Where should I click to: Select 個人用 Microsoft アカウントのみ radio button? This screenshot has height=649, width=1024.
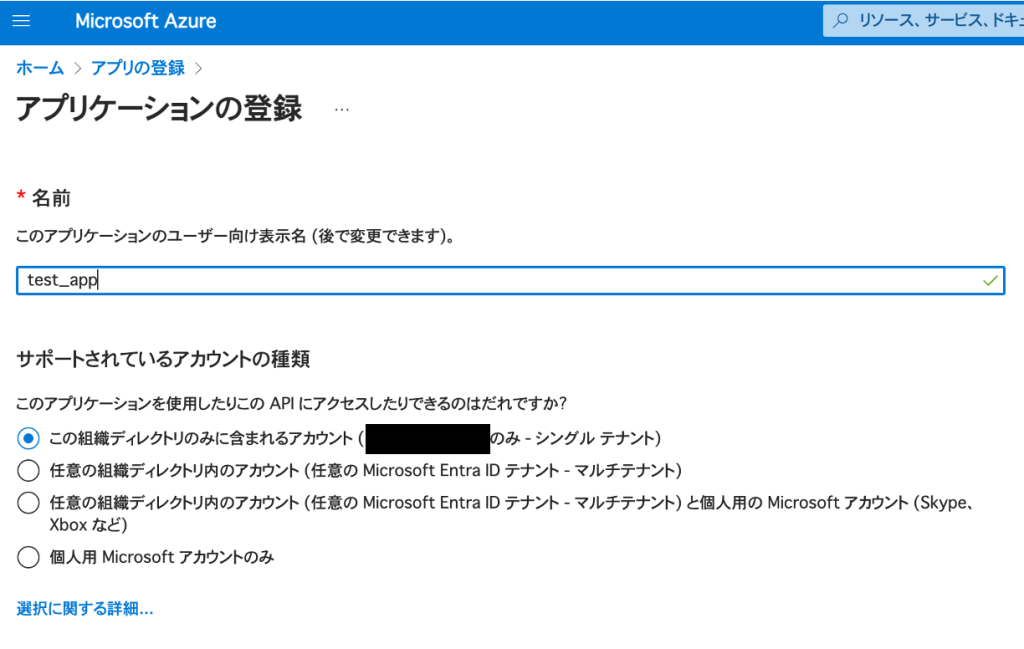coord(29,557)
